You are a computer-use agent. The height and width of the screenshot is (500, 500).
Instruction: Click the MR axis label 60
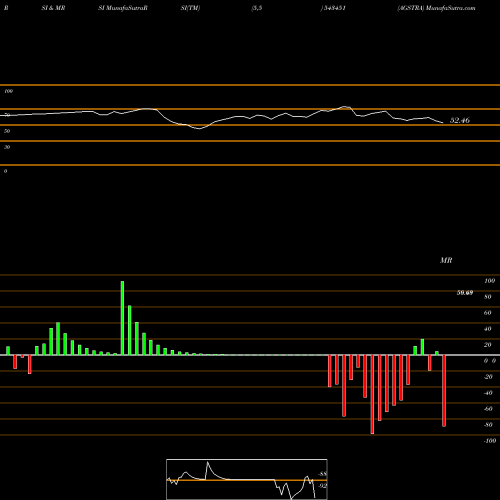[x=488, y=313]
